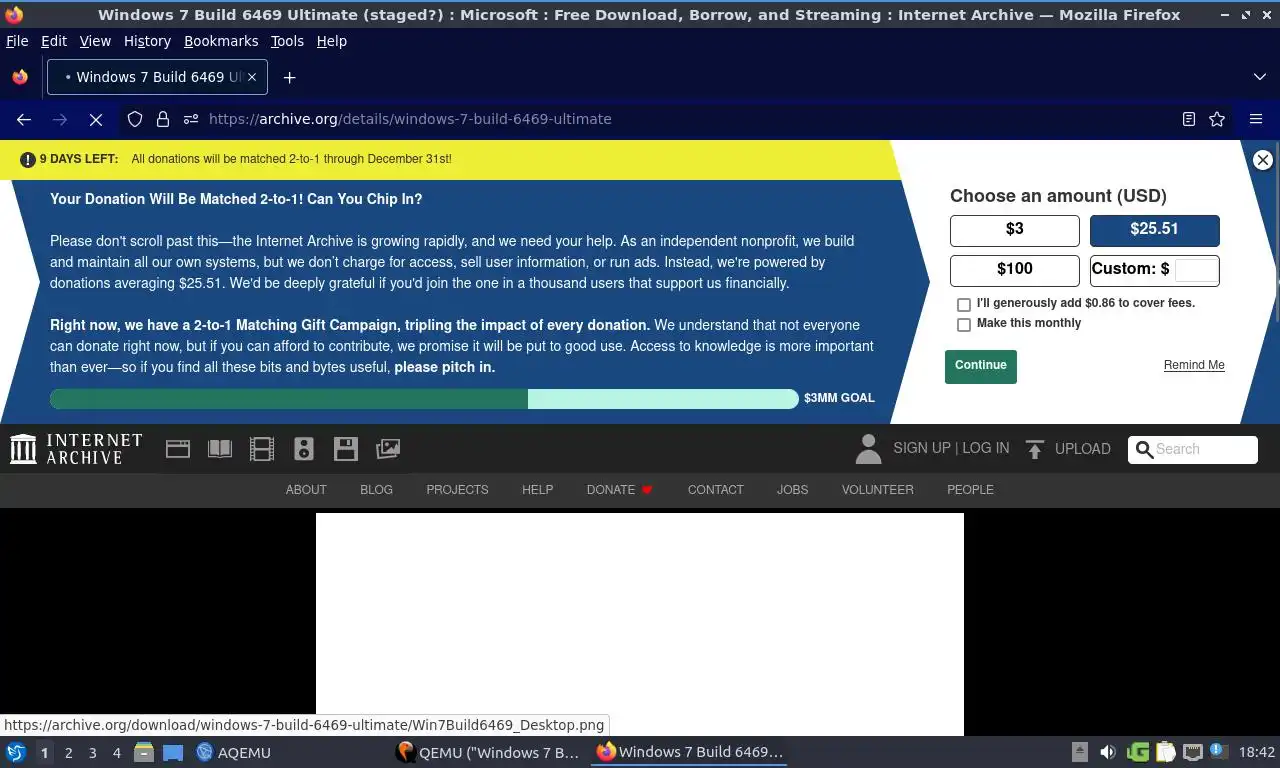
Task: Stop loading the page
Action: [x=96, y=119]
